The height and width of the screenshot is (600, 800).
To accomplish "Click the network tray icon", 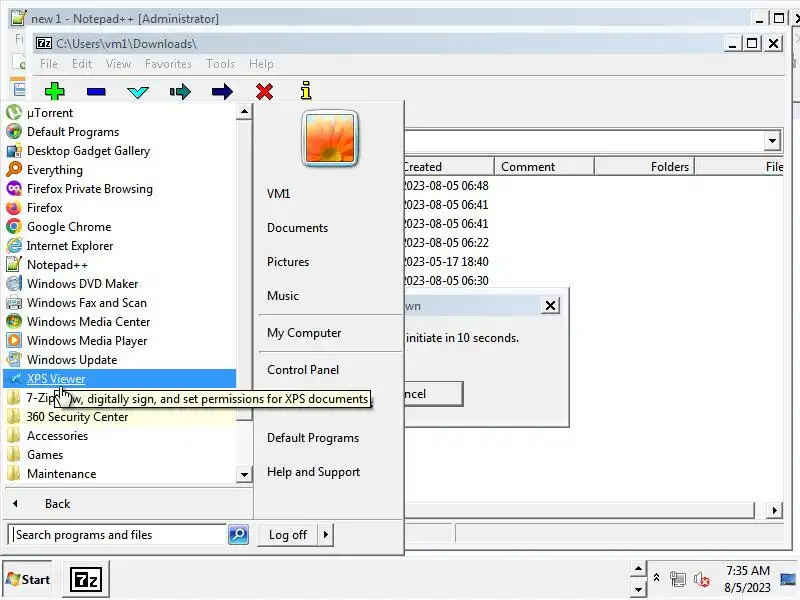I will click(x=678, y=580).
